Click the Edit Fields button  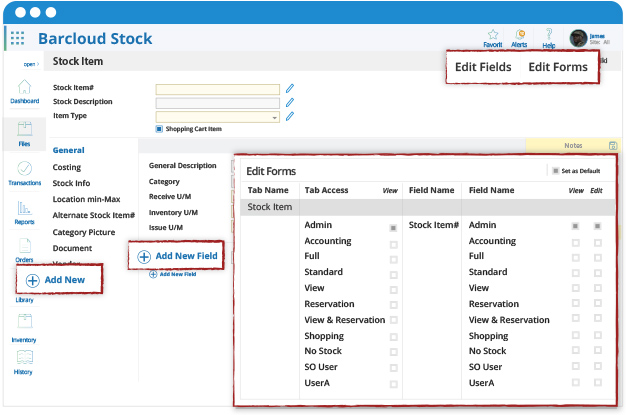click(483, 67)
